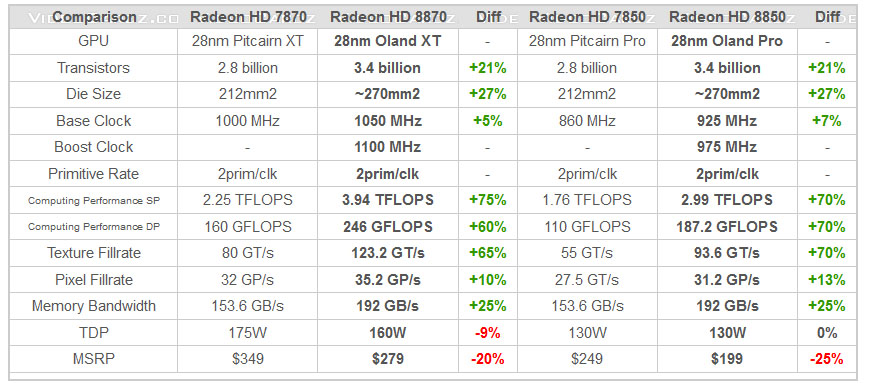Select the $199 MSRP cell
This screenshot has width=869, height=392.
[727, 359]
